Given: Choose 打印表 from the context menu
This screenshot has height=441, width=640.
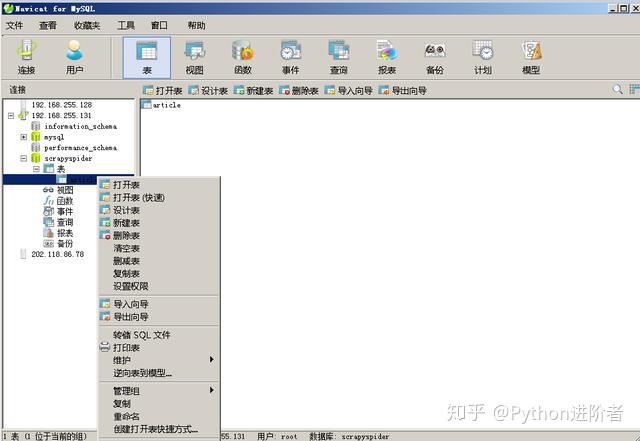Looking at the screenshot, I should [159, 347].
